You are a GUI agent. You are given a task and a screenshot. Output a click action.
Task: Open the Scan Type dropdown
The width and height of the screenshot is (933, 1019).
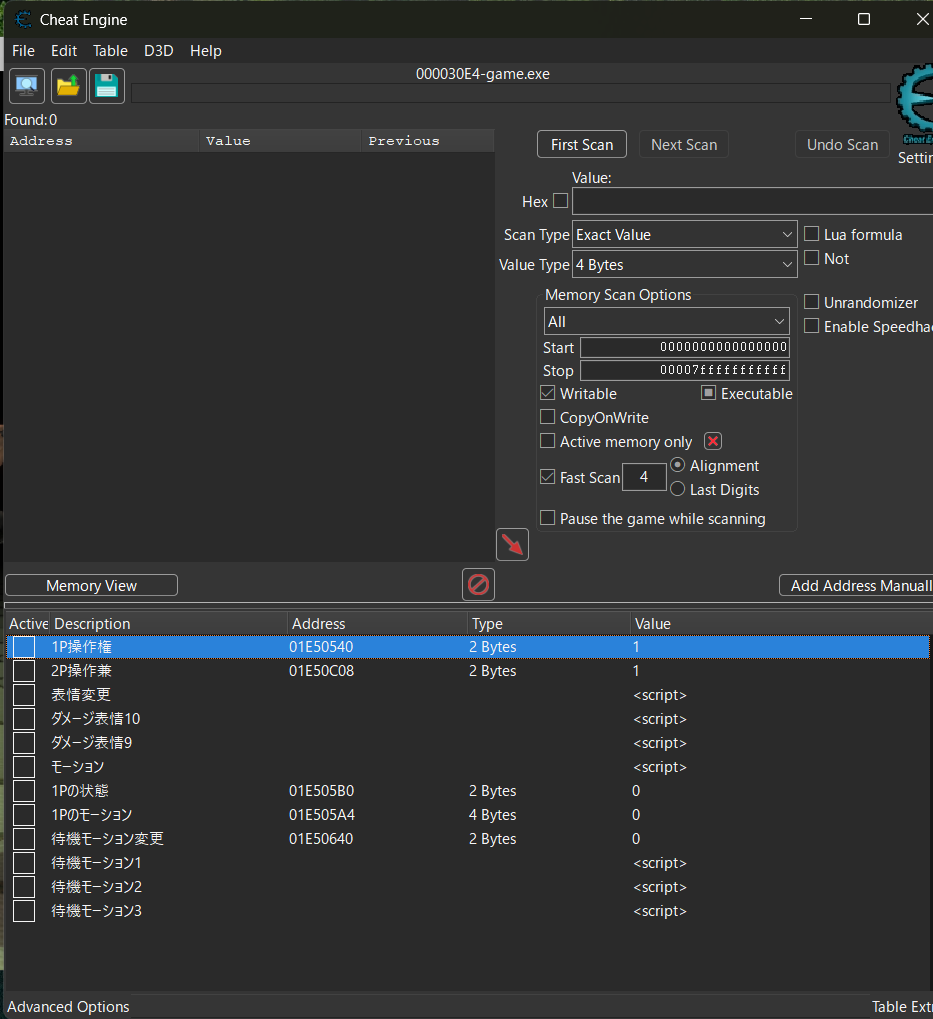coord(684,235)
